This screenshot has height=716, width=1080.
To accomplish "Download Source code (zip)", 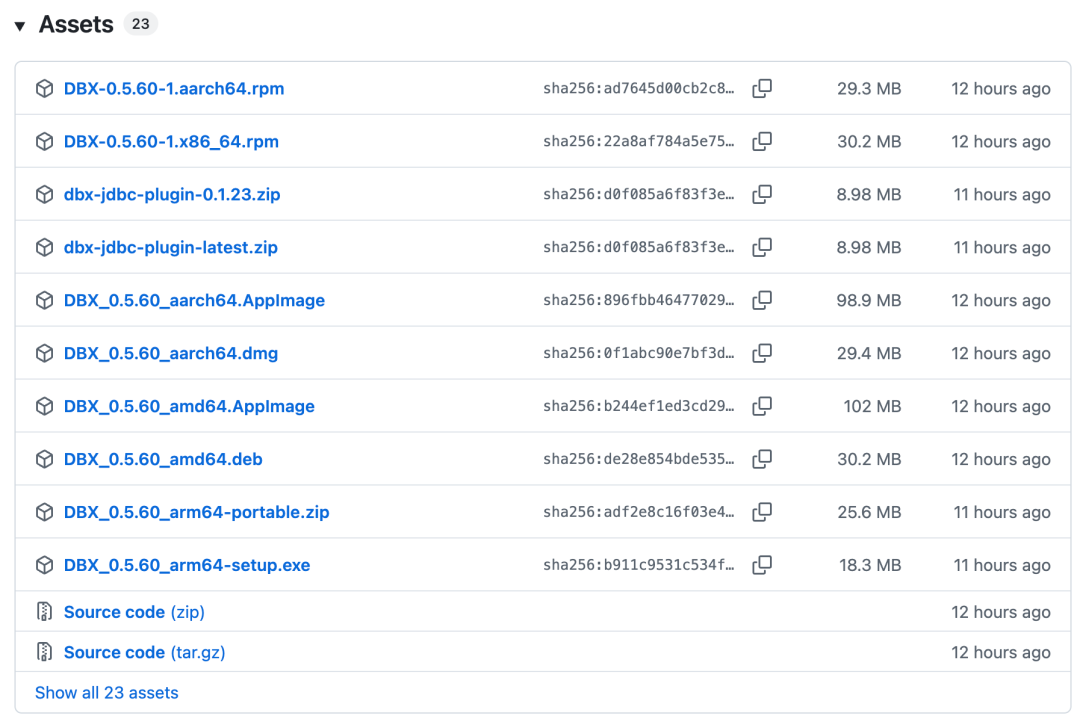I will [134, 612].
